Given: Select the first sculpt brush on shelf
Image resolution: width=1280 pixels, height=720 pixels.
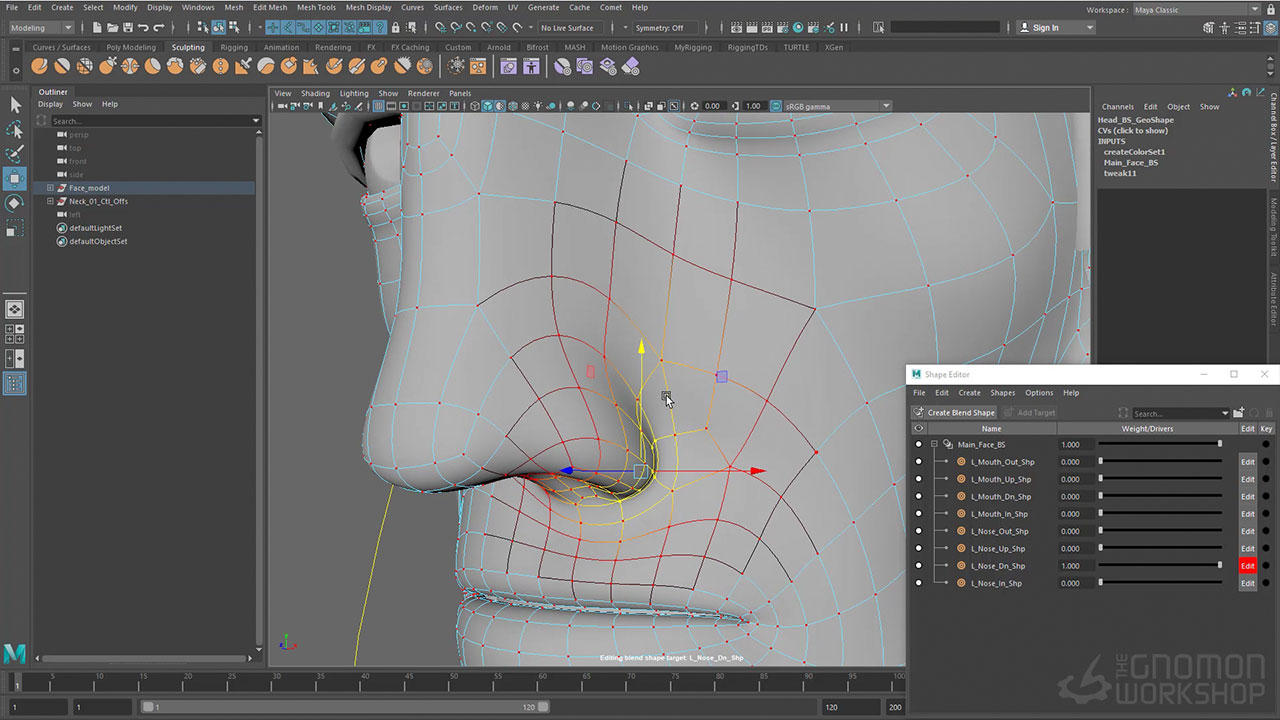Looking at the screenshot, I should point(39,66).
